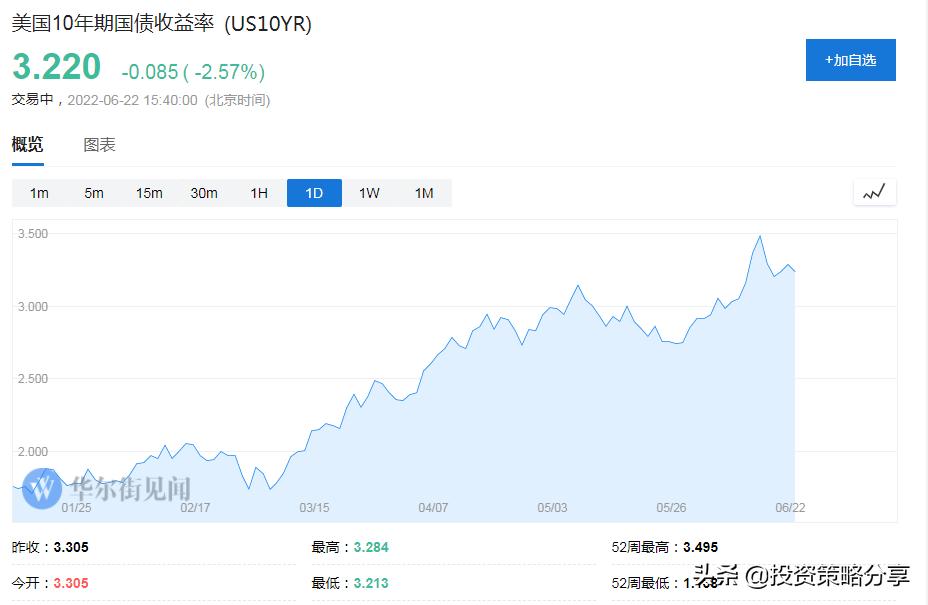Select the 30m time interval

tap(203, 192)
